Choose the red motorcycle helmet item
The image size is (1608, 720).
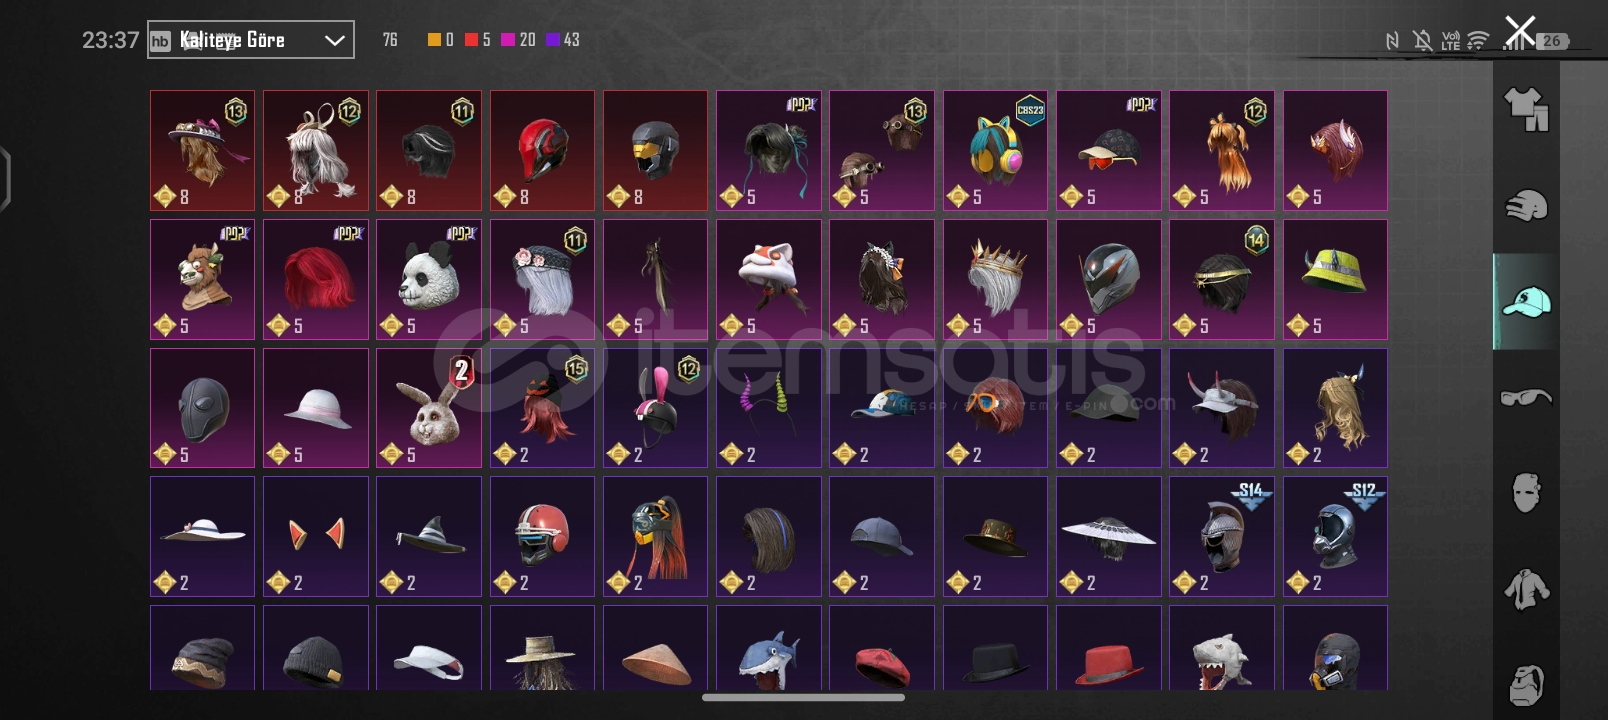click(542, 150)
